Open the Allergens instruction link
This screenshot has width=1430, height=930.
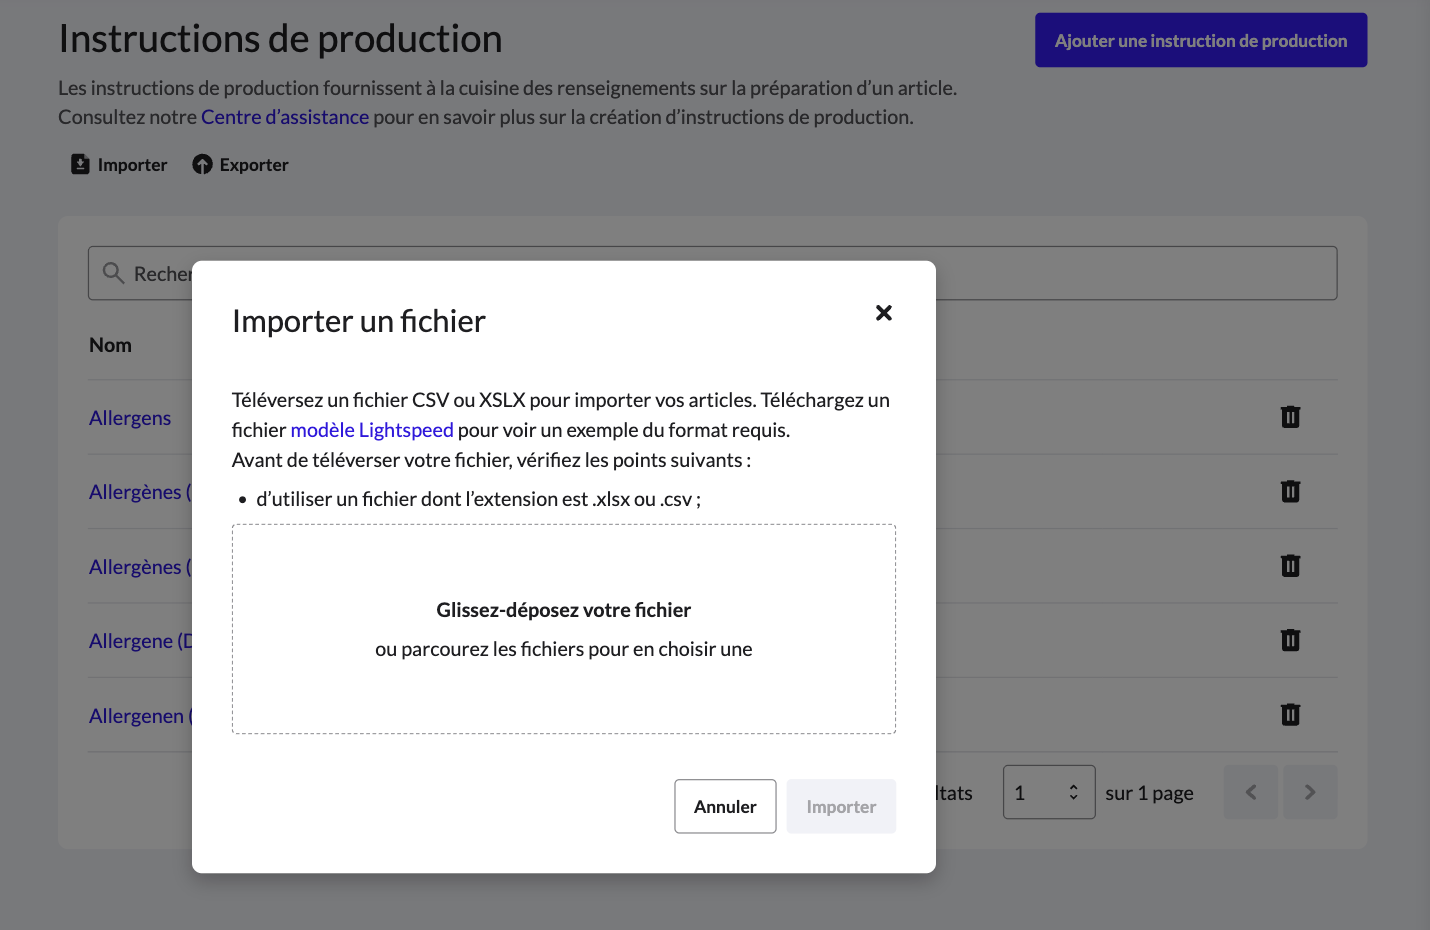tap(130, 418)
